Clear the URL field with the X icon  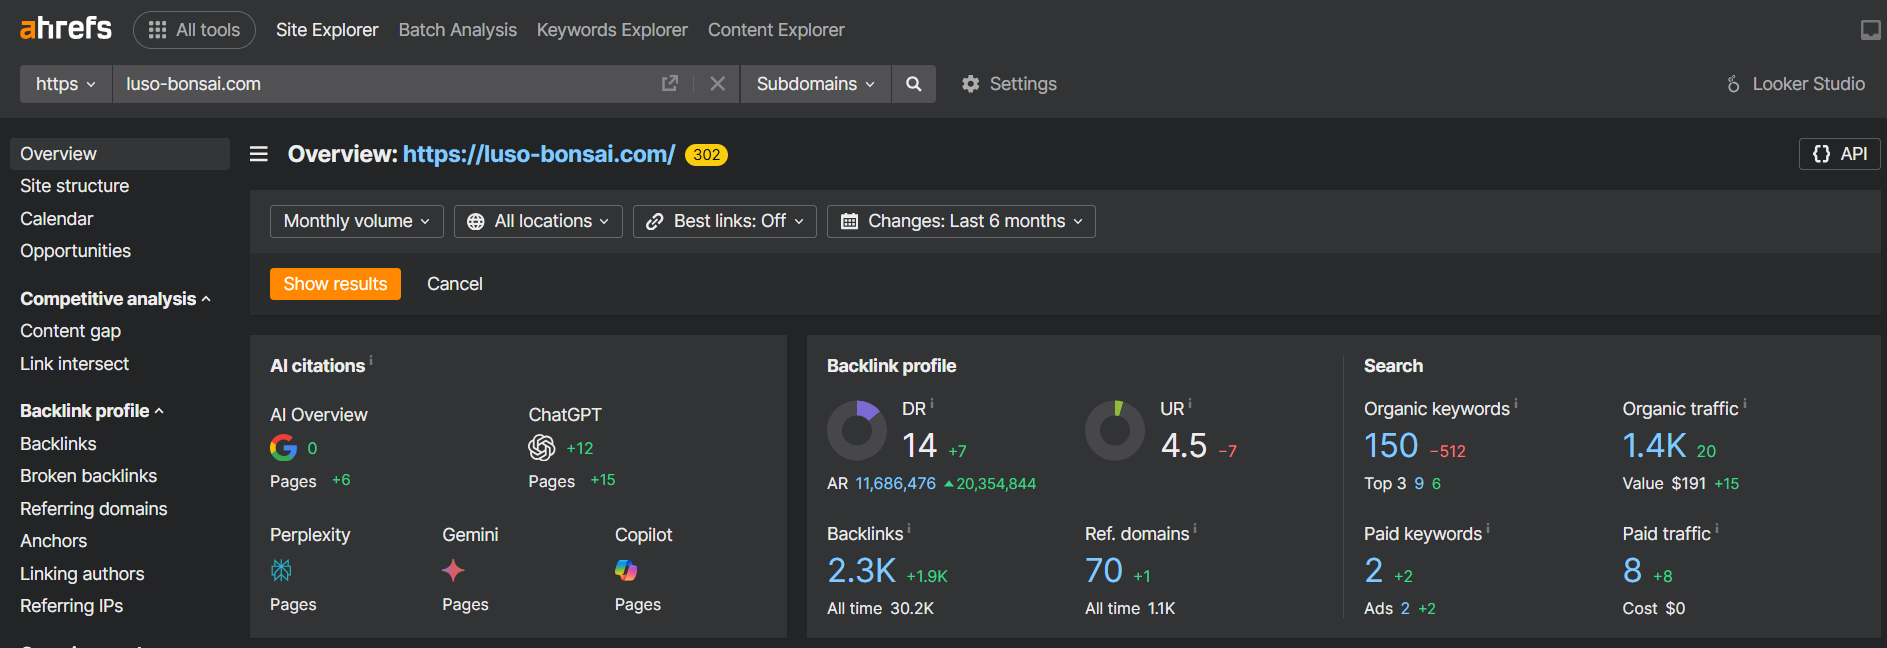pos(717,84)
